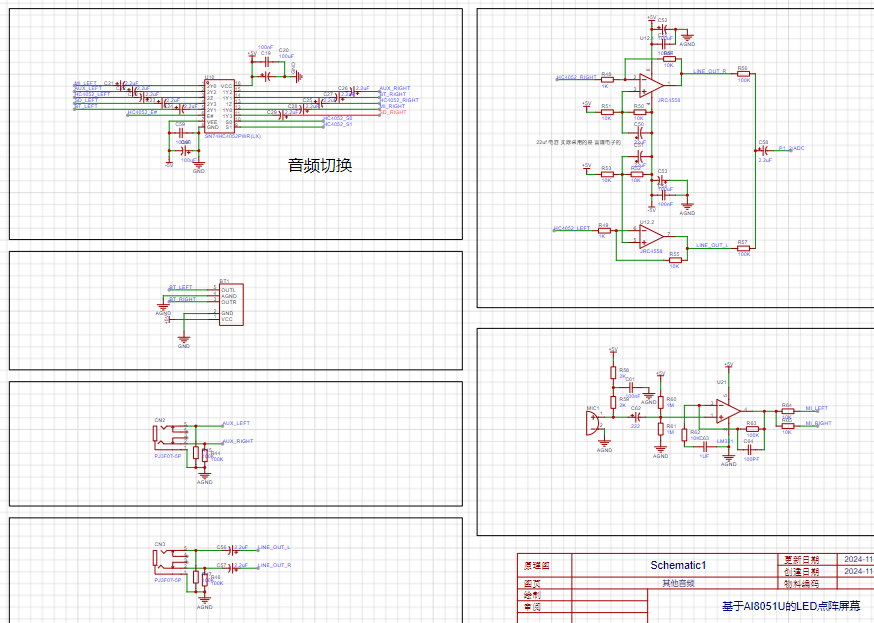Select the U12.2 JRC4558 op-amp triangle
Screen dimensions: 874x623
pos(652,235)
